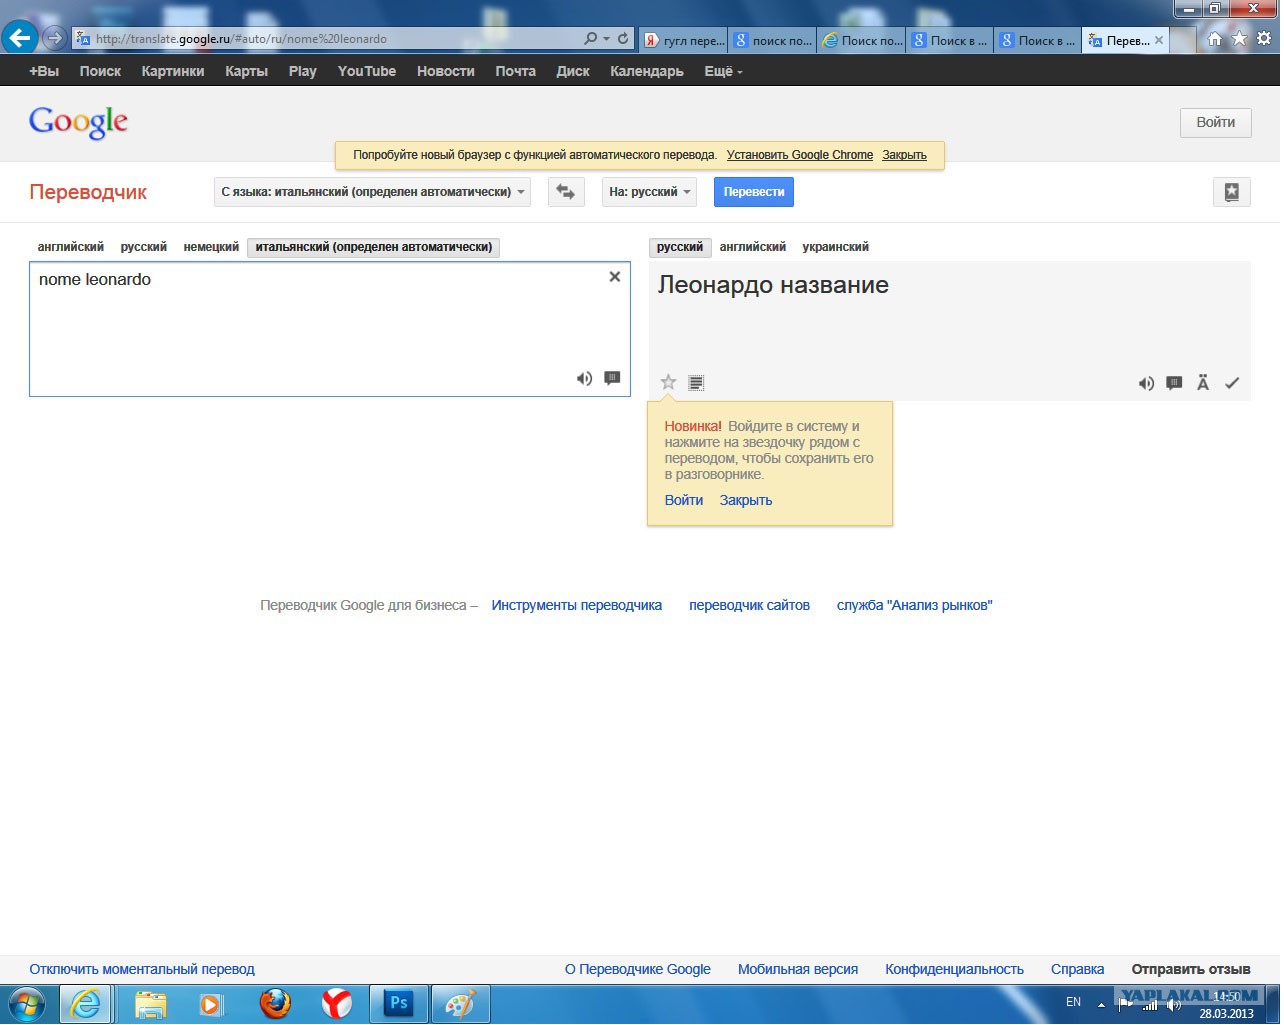Click the 'EN' keyboard language indicator
Screen dimensions: 1284x1025
1073,1002
